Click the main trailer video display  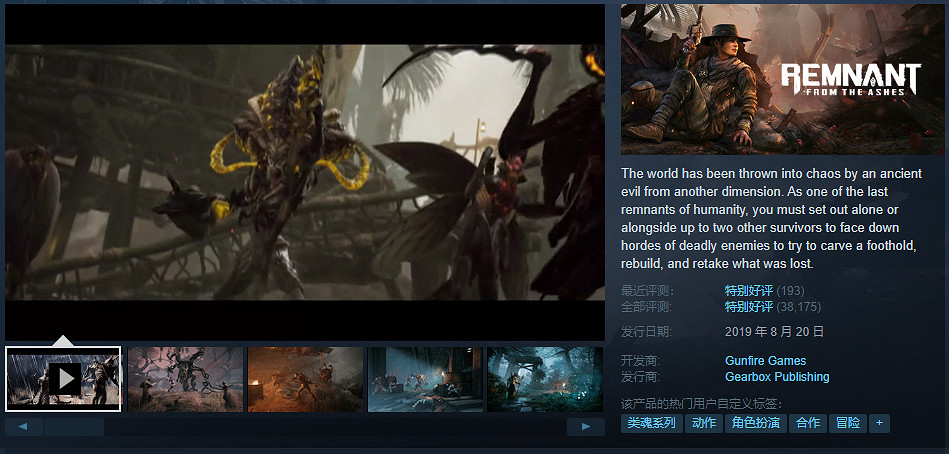[x=305, y=172]
